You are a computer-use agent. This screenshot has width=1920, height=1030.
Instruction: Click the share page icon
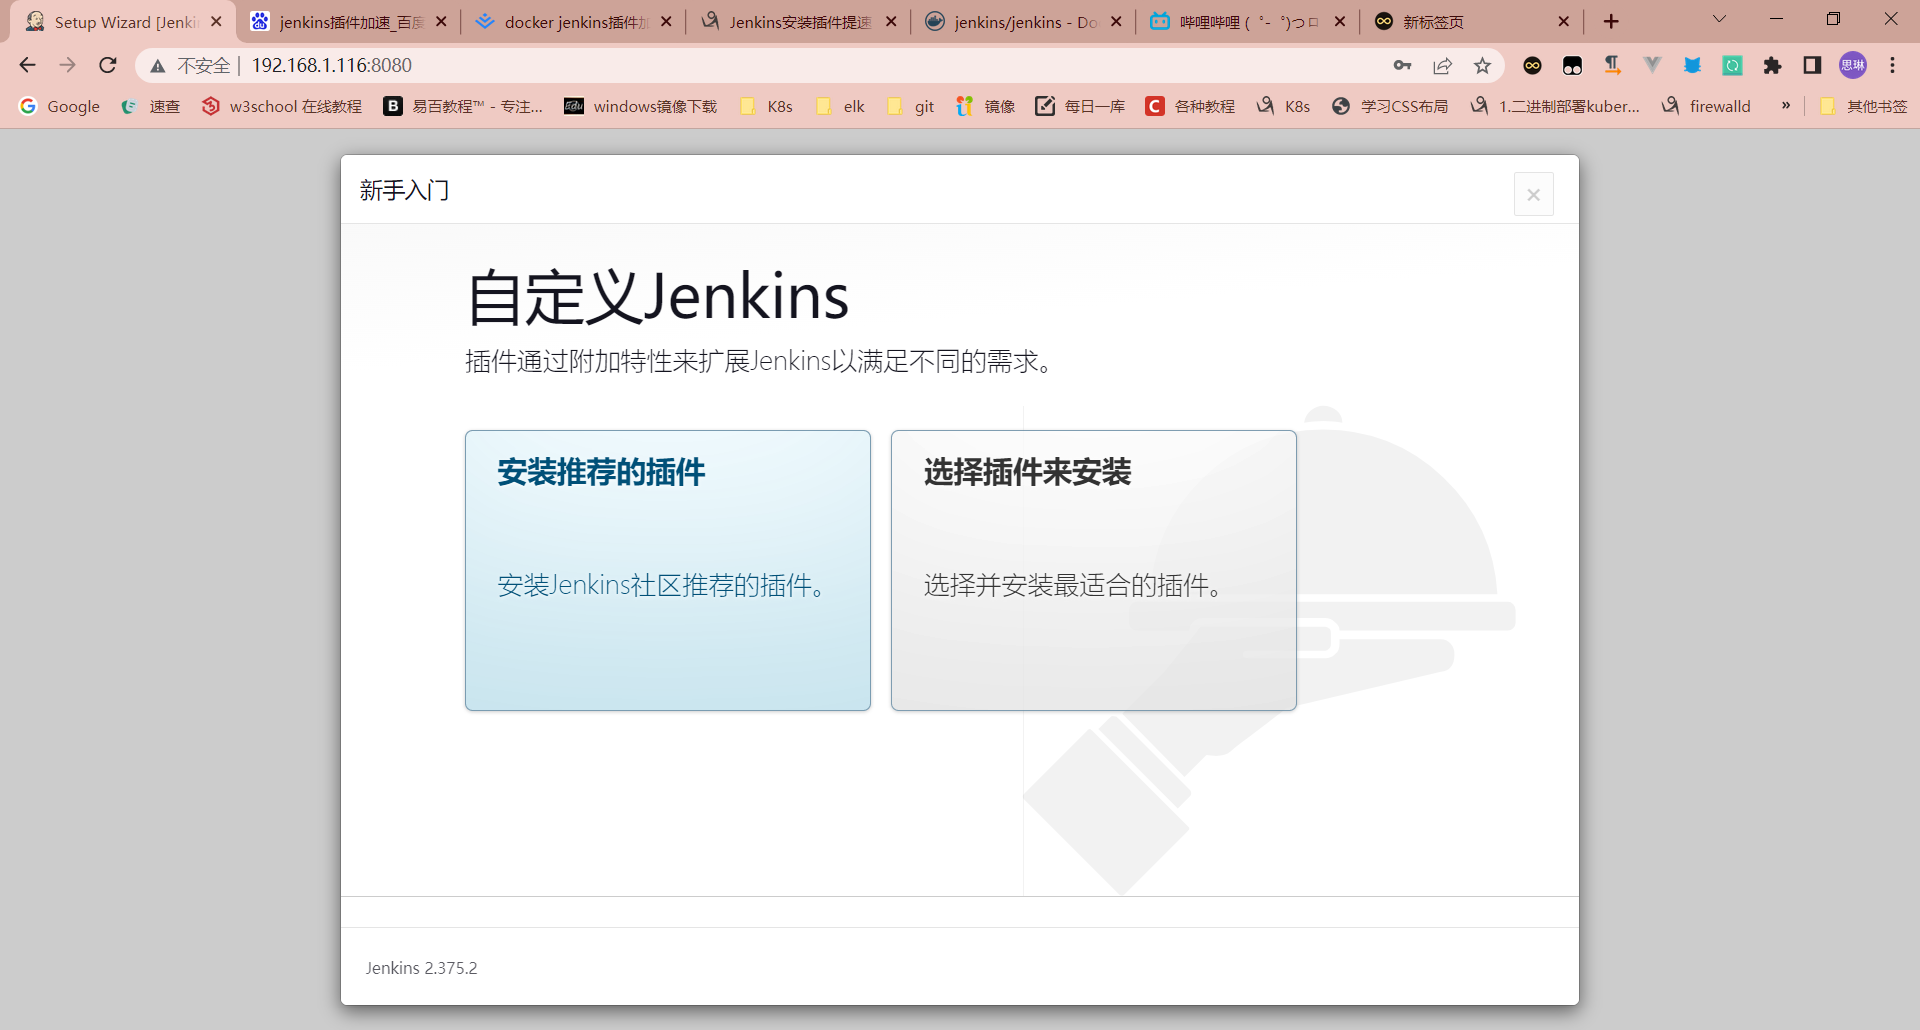(x=1442, y=65)
